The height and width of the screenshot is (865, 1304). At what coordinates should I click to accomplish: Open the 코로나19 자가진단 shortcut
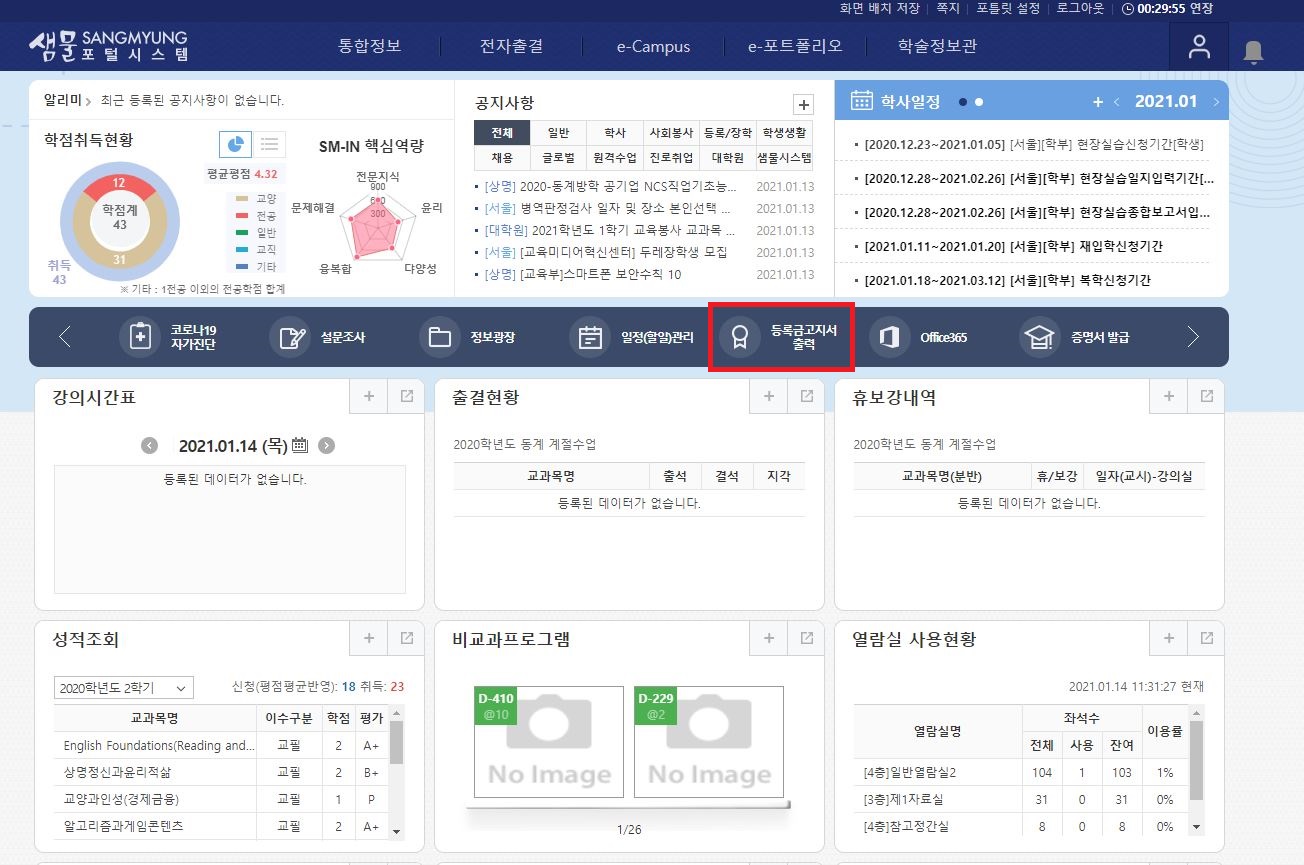[x=140, y=337]
